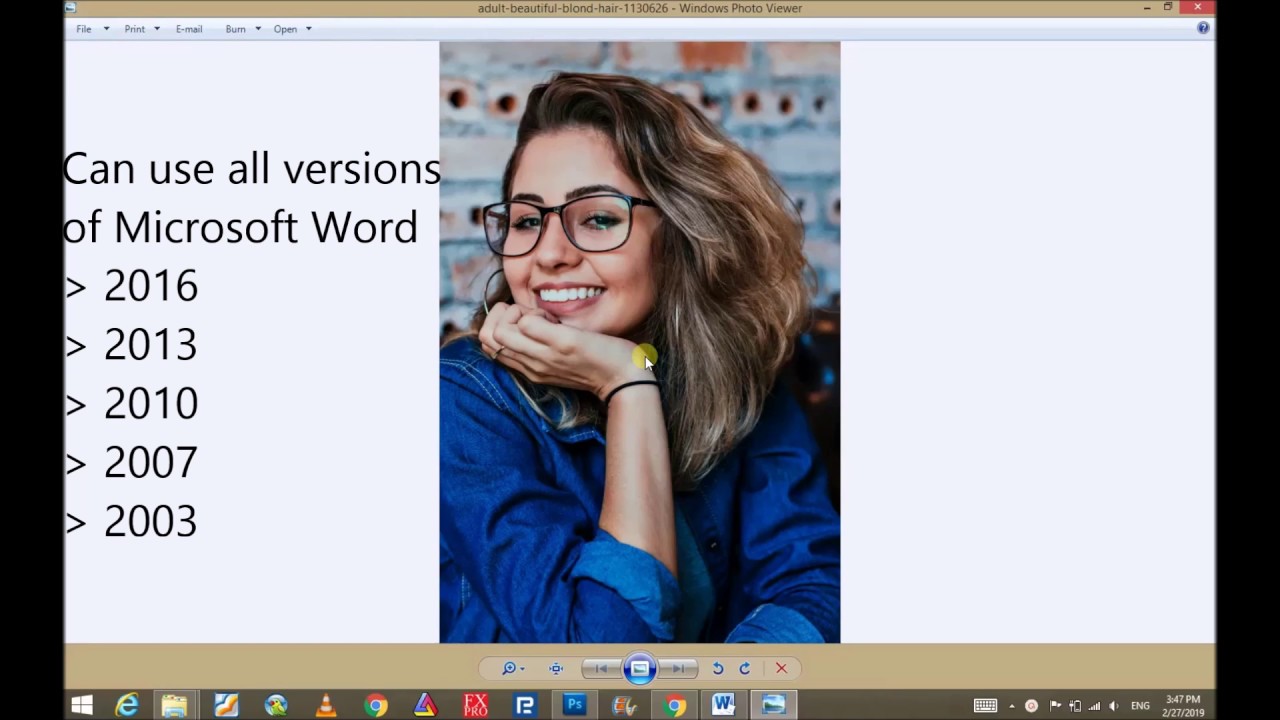The height and width of the screenshot is (720, 1280).
Task: Rotate the photo counterclockwise
Action: pyautogui.click(x=718, y=668)
